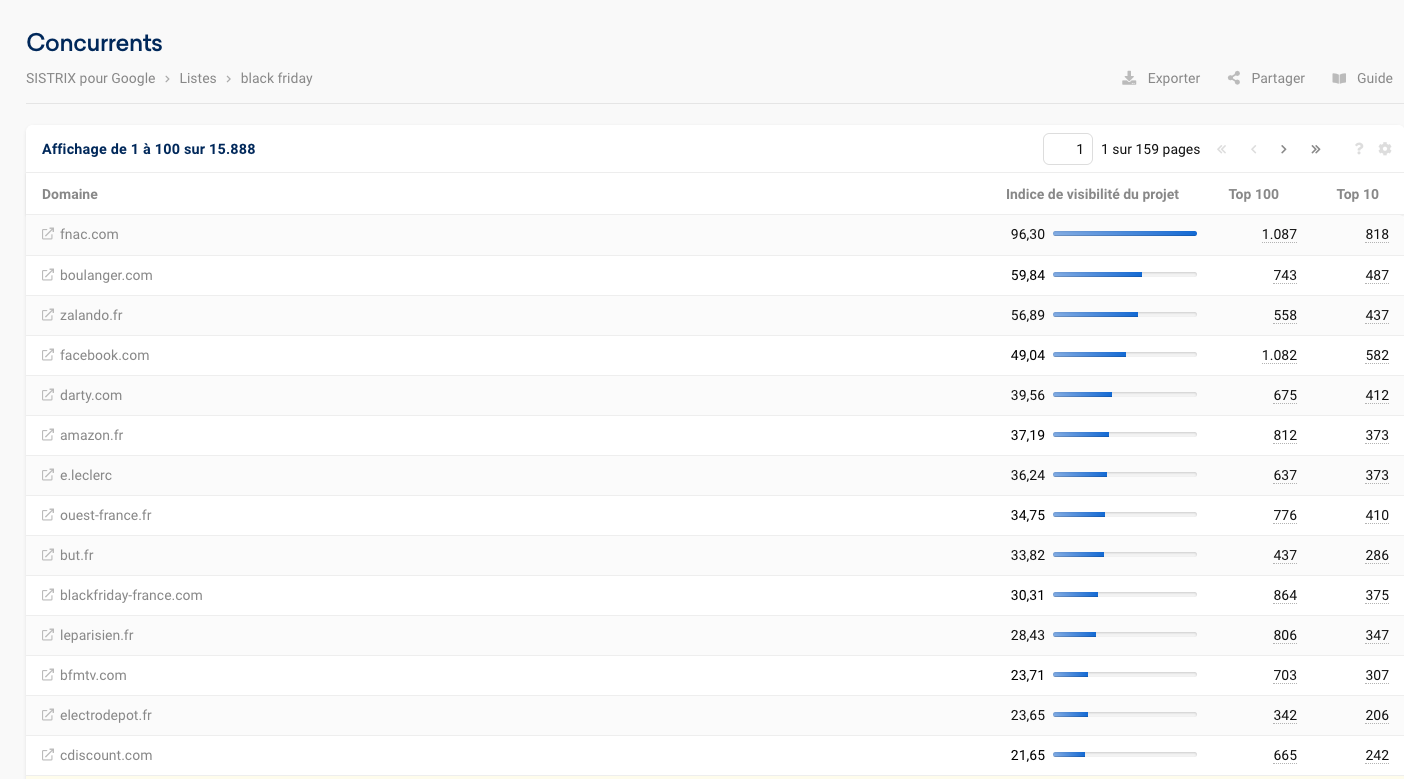Open fnac.com external link icon
This screenshot has width=1404, height=779.
(48, 234)
